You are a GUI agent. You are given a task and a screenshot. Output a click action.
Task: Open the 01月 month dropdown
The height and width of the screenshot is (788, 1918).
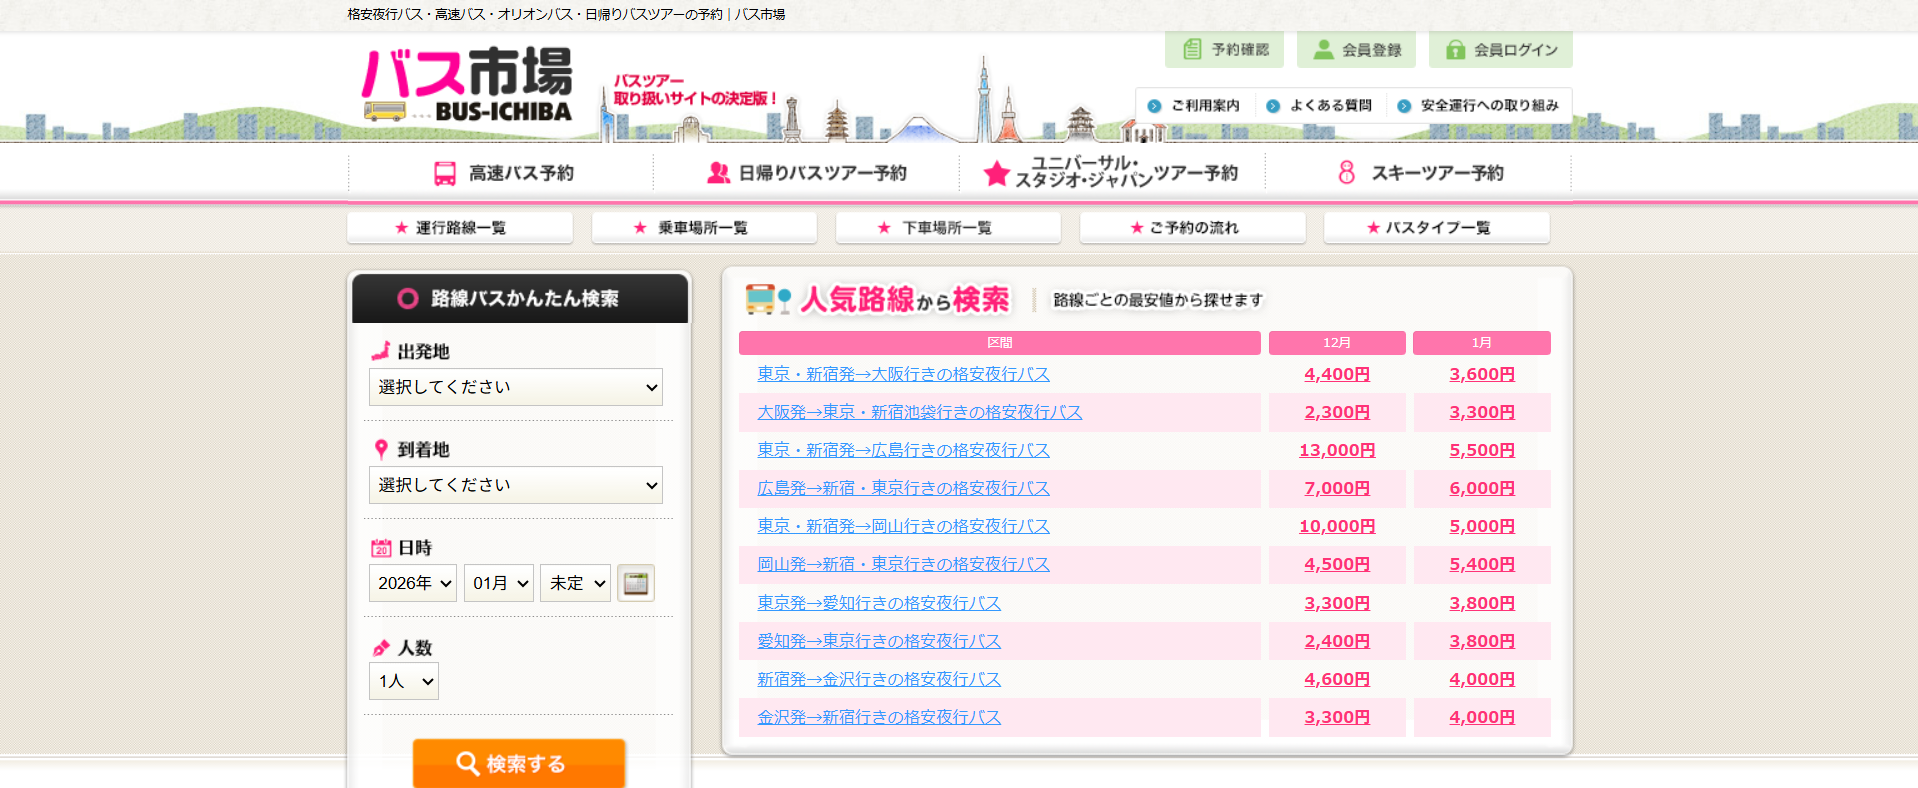pyautogui.click(x=498, y=583)
